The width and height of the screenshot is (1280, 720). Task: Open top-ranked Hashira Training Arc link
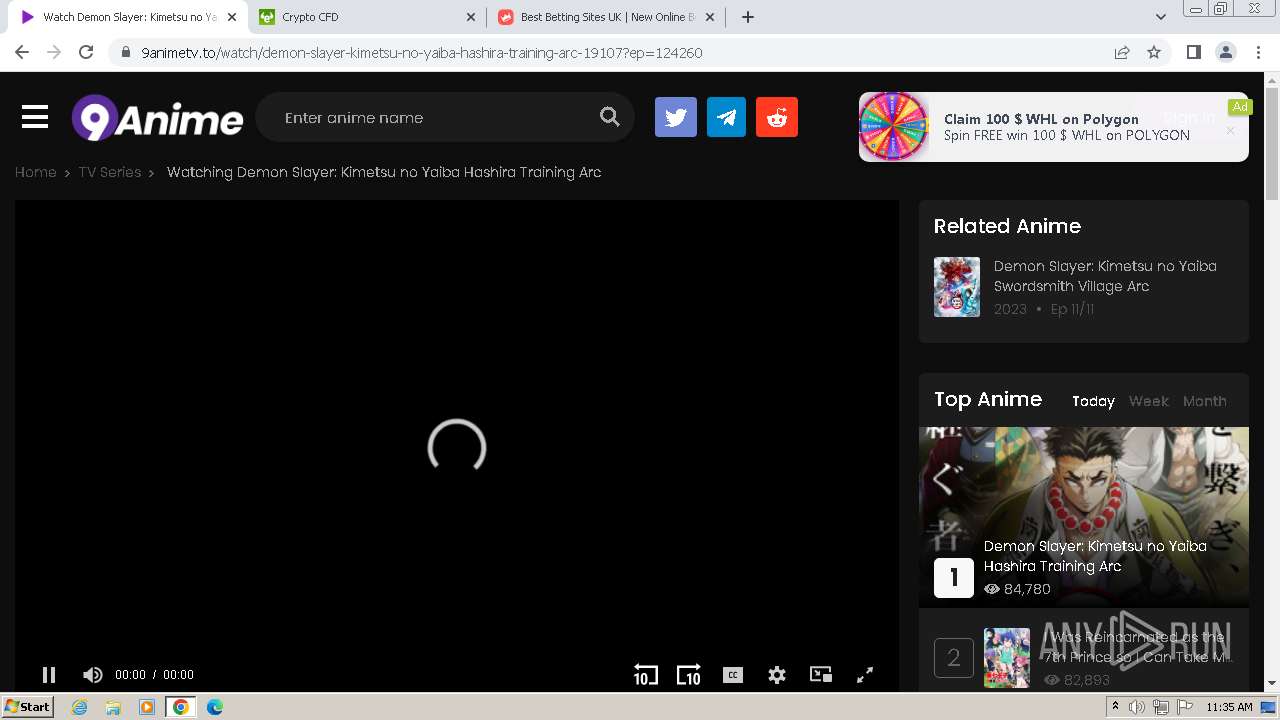[x=1095, y=556]
